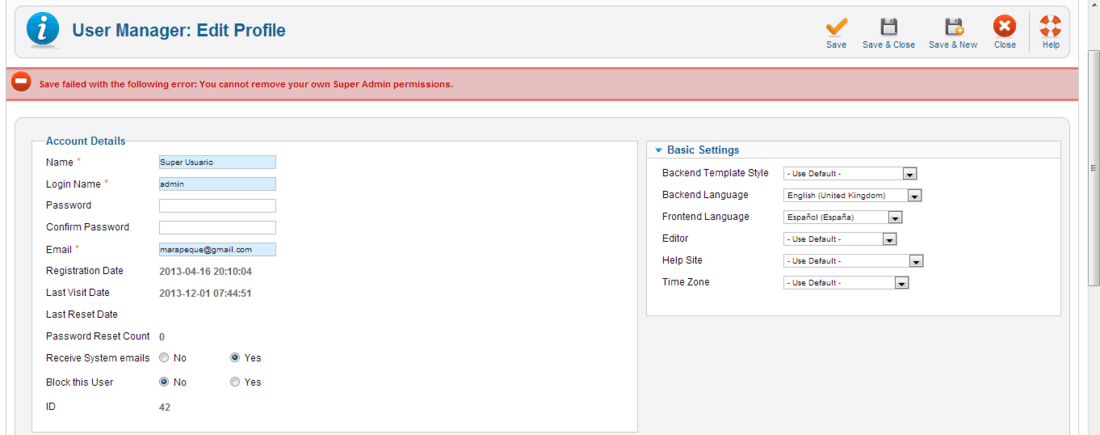The width and height of the screenshot is (1100, 435).
Task: Open the Time Zone dropdown
Action: [846, 283]
